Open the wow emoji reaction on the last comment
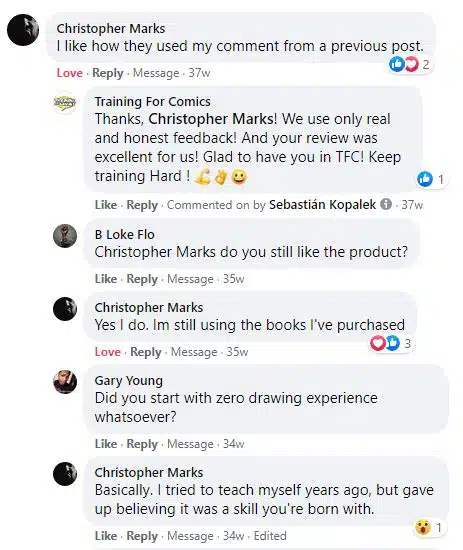463x550 pixels. (x=428, y=527)
